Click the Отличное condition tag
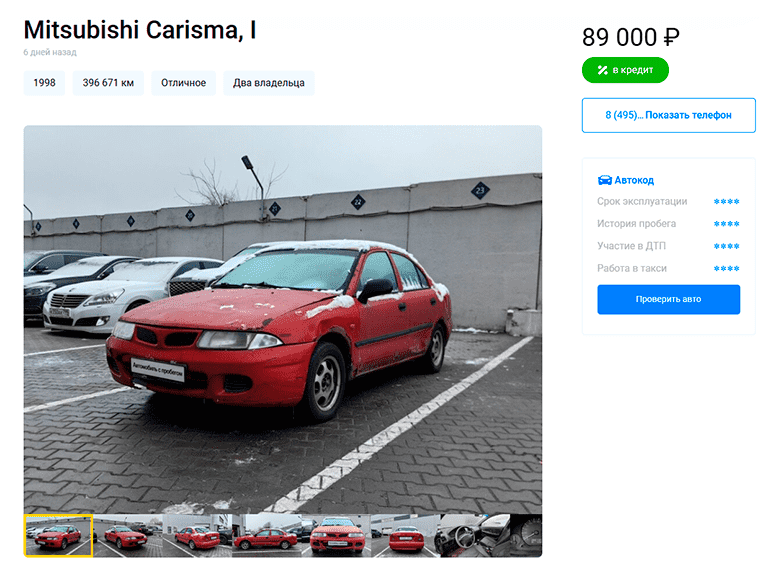Screen dimensions: 780x583 pyautogui.click(x=183, y=83)
